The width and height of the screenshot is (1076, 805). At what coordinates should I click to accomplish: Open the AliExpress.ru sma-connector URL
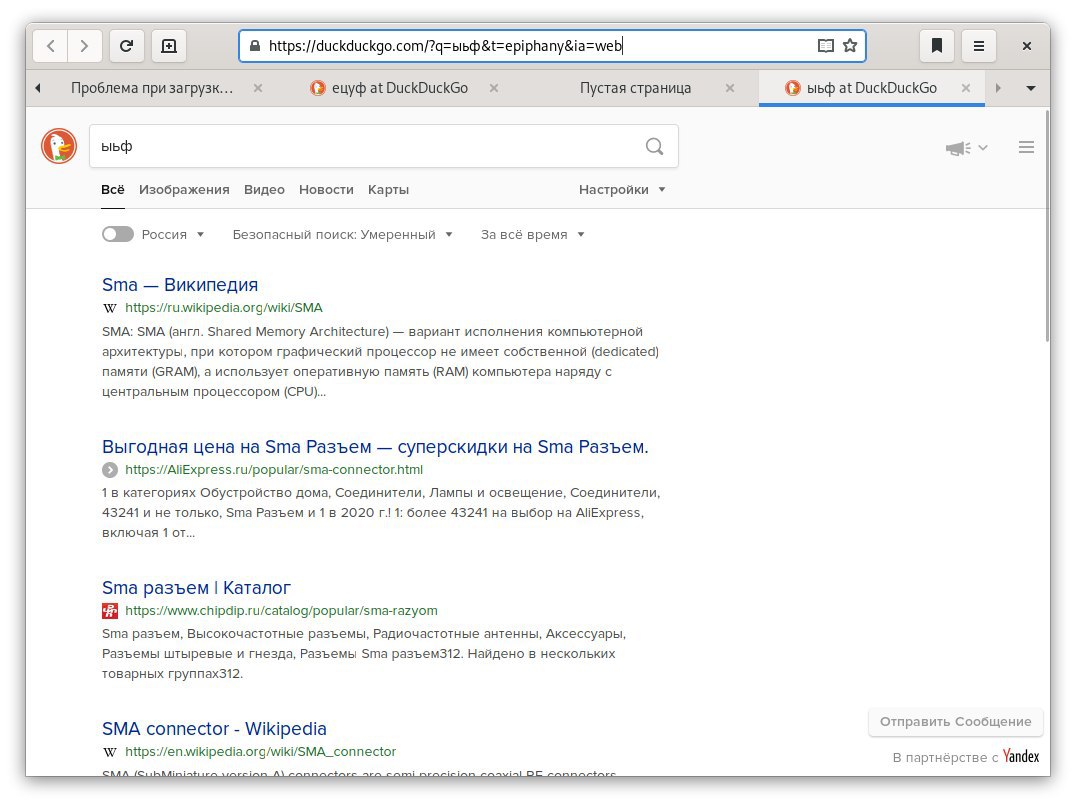tap(274, 470)
